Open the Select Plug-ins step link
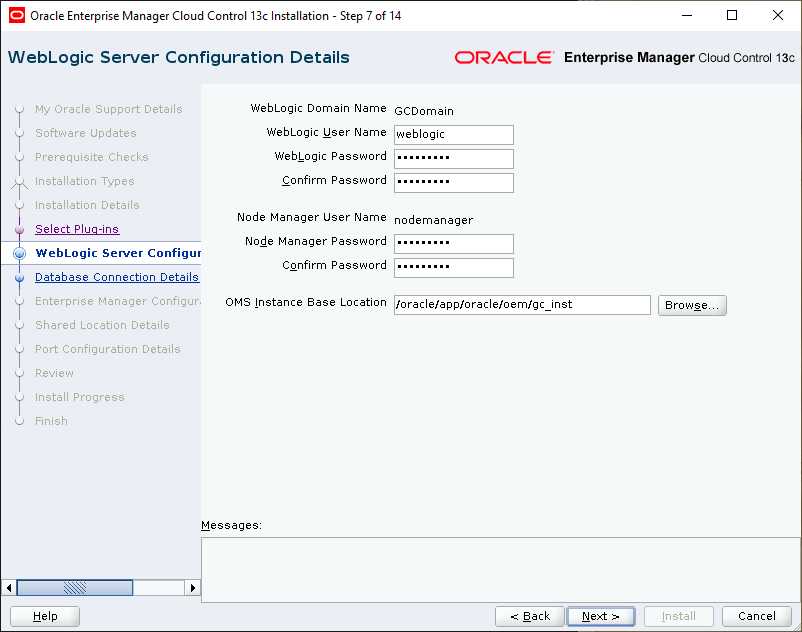 tap(77, 229)
